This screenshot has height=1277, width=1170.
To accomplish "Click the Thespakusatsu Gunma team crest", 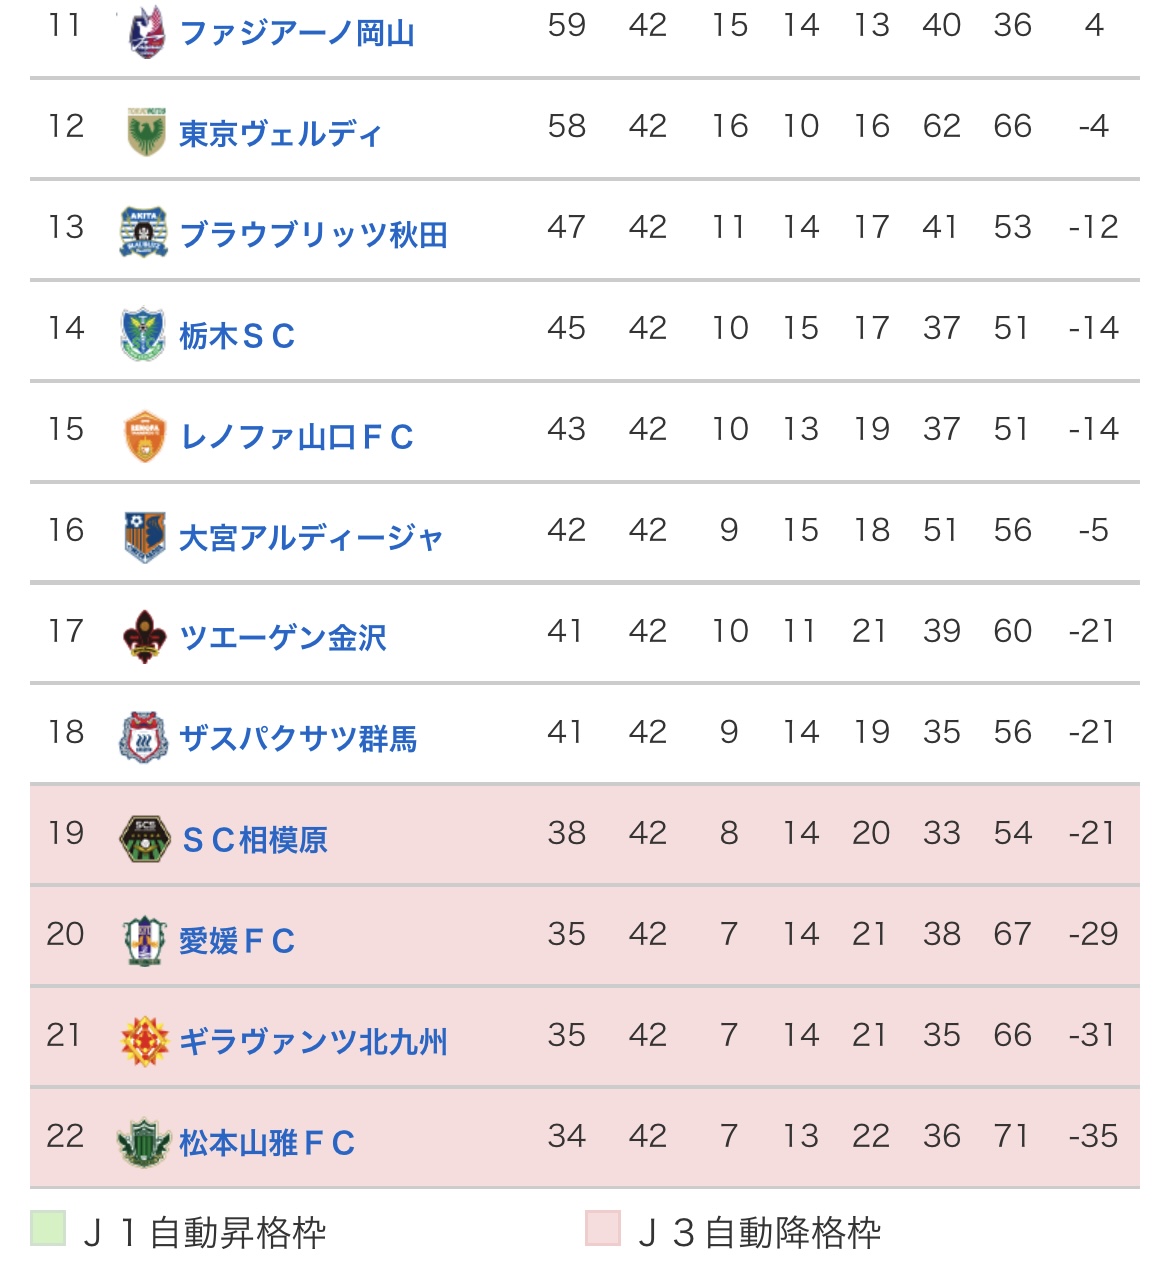I will [144, 738].
